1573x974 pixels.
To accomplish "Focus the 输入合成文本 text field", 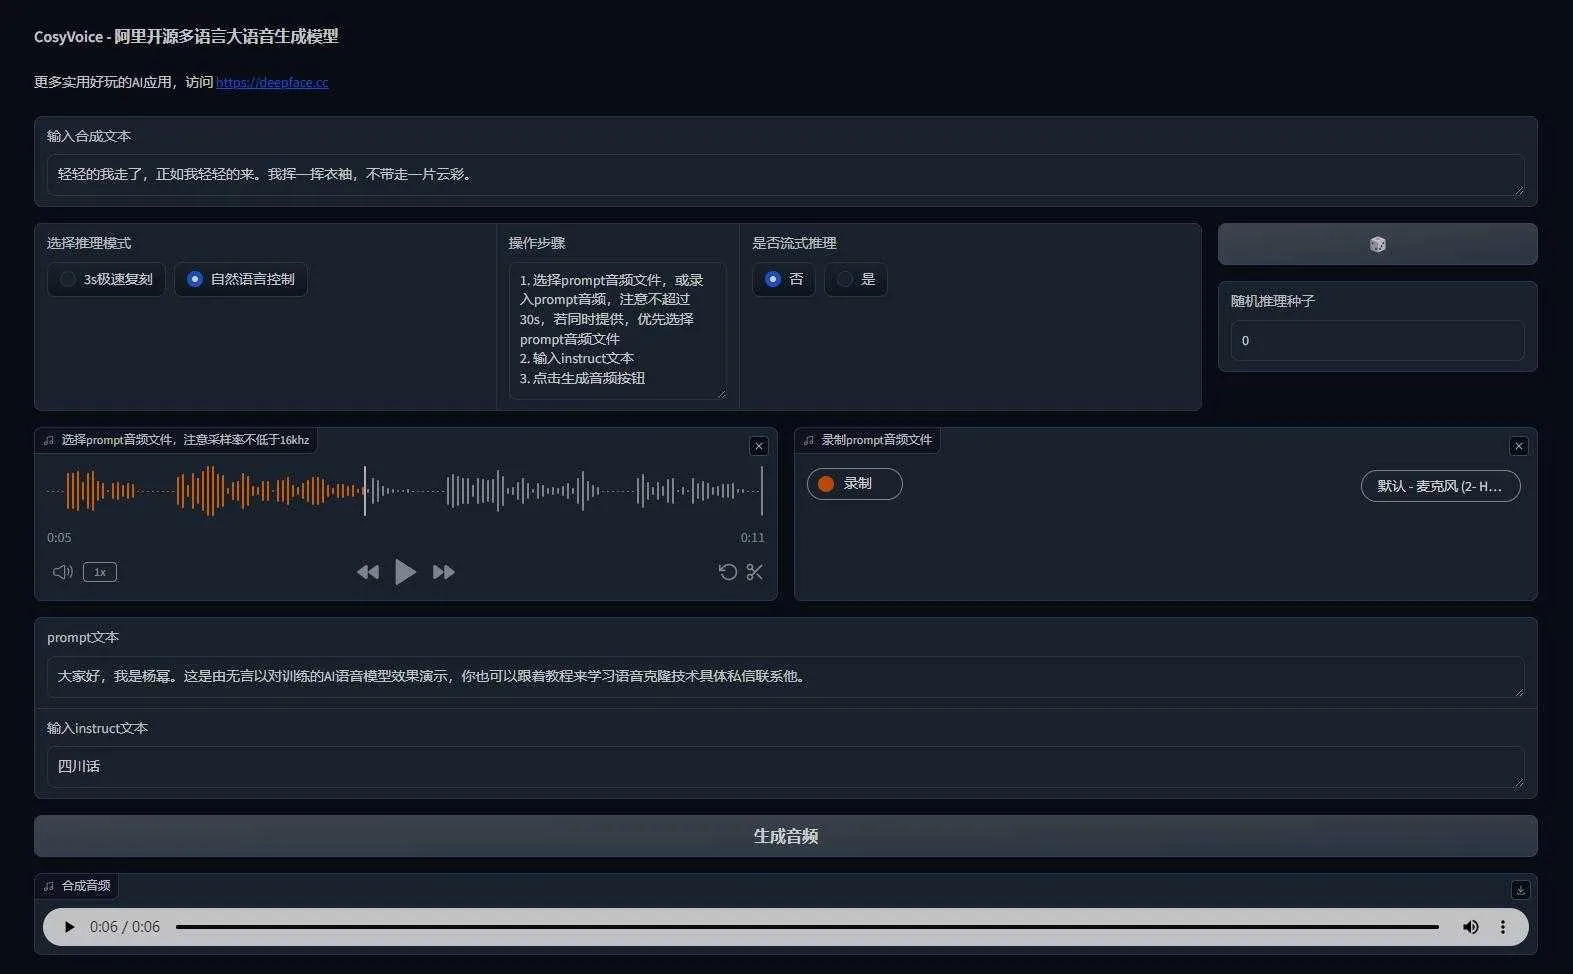I will 786,175.
